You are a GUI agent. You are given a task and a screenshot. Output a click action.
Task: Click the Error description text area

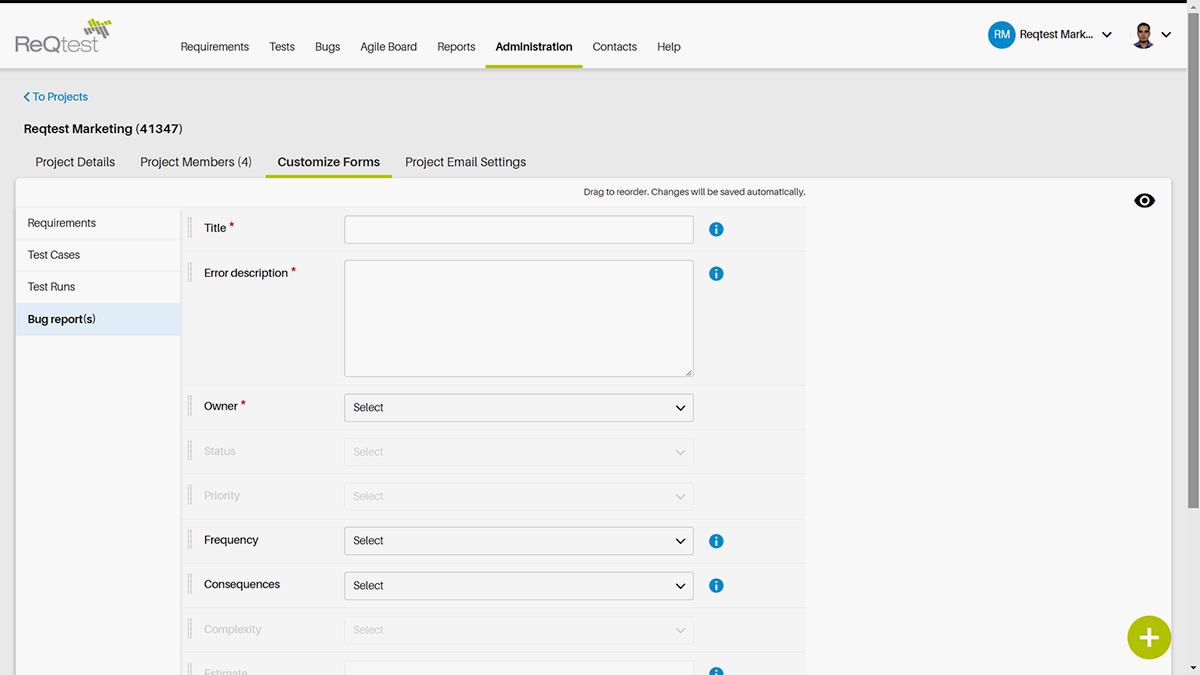pyautogui.click(x=518, y=318)
